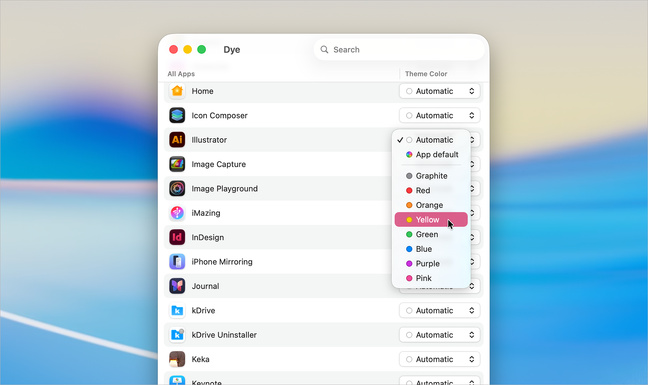Pick Orange from the color menu
The width and height of the screenshot is (648, 385).
click(431, 205)
